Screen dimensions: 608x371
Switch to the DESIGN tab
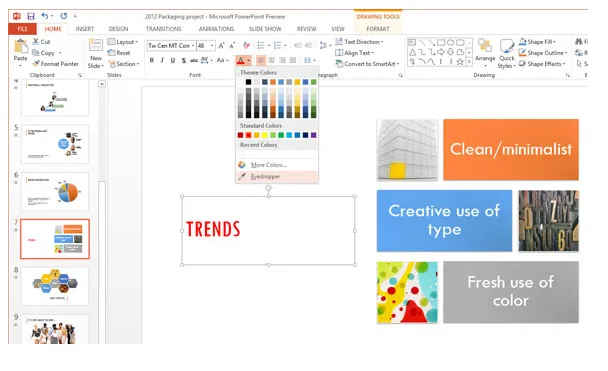coord(118,29)
